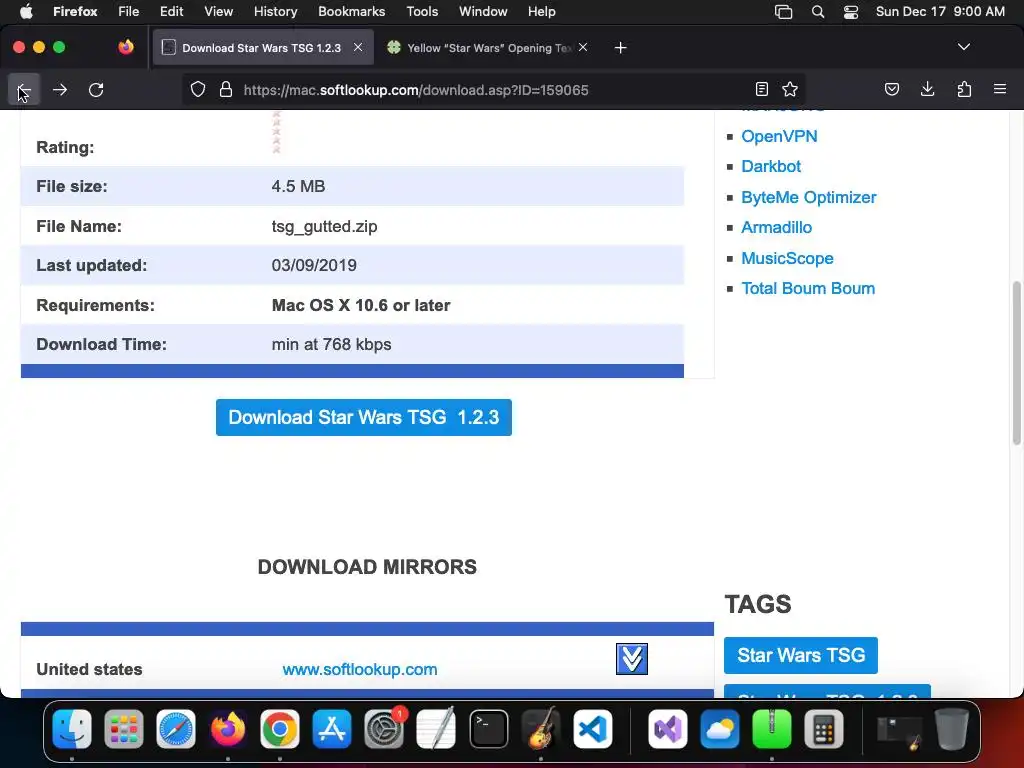Screen dimensions: 1024x768
Task: Click the 4.5 MB file size value
Action: pyautogui.click(x=298, y=187)
